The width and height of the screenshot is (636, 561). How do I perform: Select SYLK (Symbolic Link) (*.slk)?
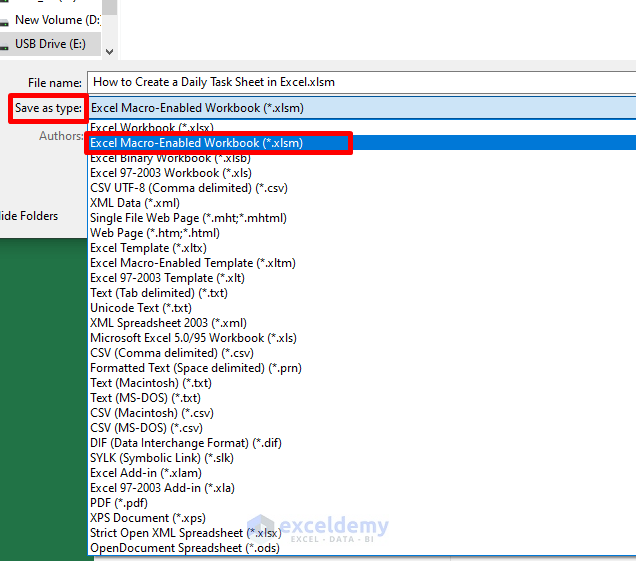(x=362, y=458)
